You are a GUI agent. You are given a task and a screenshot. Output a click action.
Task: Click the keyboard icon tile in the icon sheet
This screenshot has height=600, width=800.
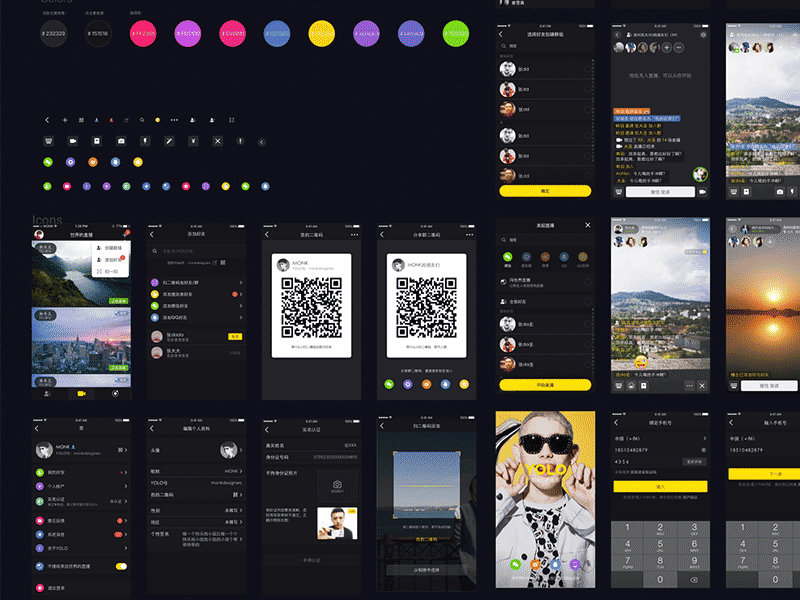pos(48,141)
